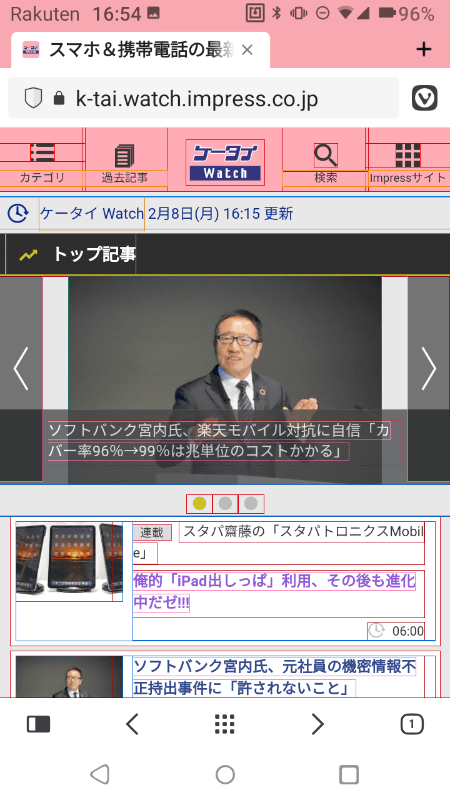Close the スマホ＆携帯電話 browser tab
This screenshot has height=800, width=450.
click(247, 49)
